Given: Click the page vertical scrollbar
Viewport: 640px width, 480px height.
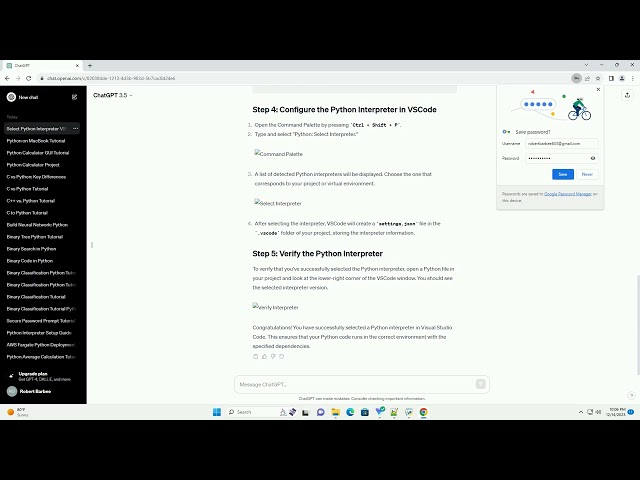Looking at the screenshot, I should click(x=638, y=324).
